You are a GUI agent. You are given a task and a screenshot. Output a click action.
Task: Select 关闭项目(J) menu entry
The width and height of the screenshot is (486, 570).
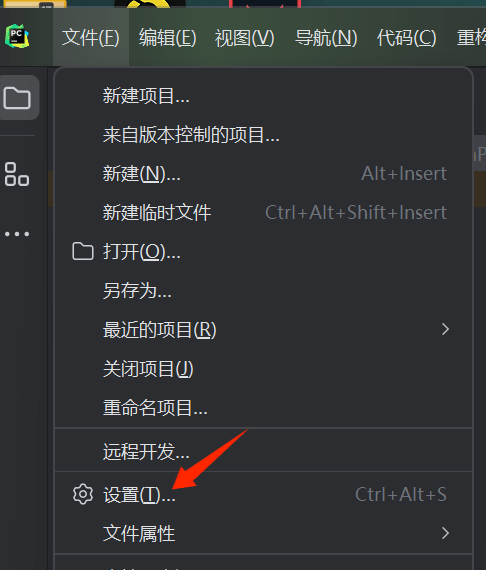point(263,369)
